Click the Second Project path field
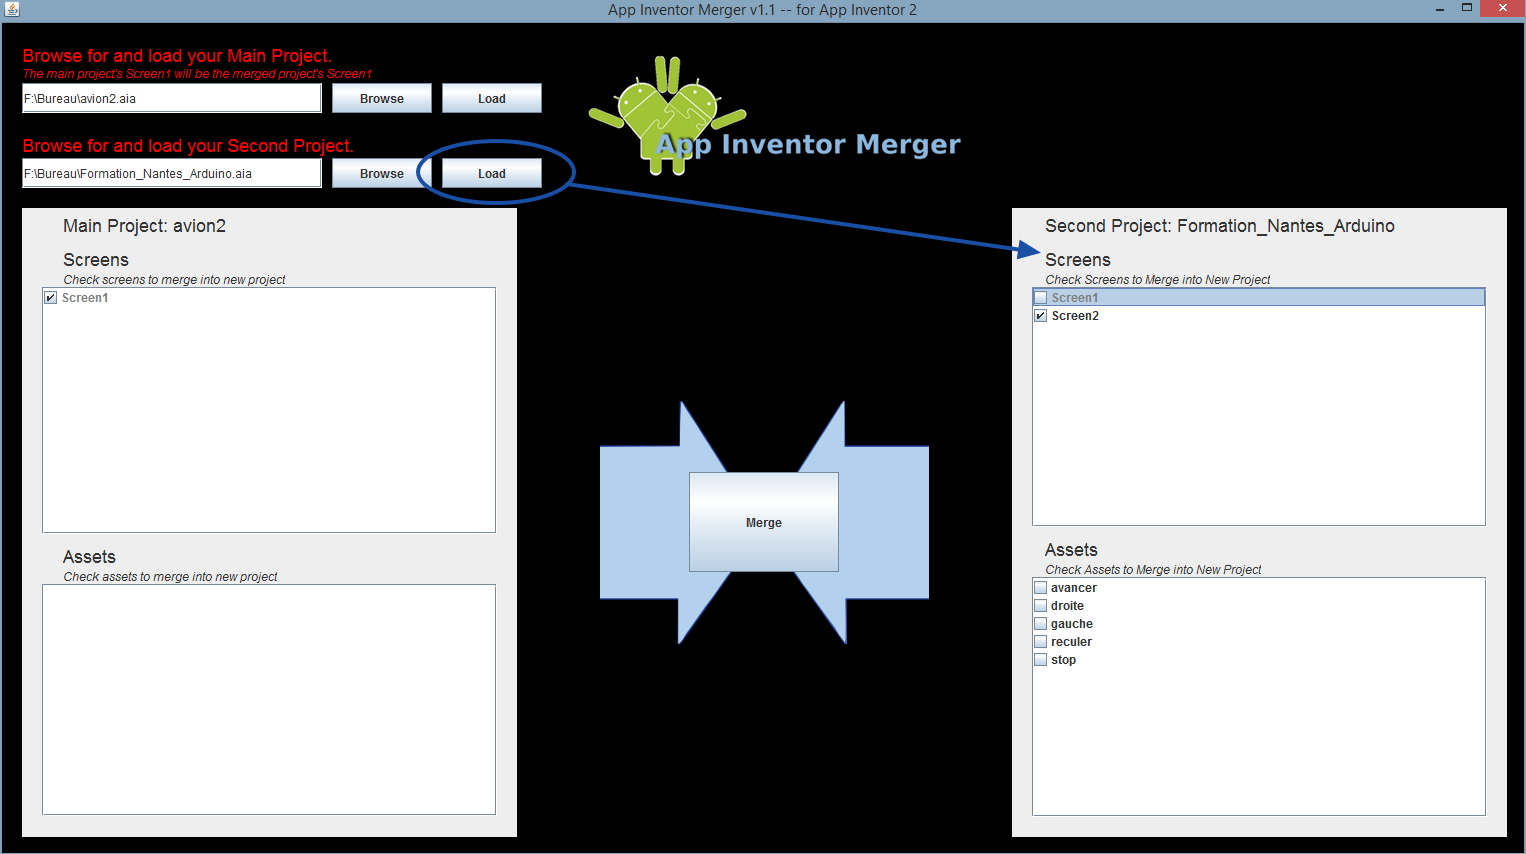The height and width of the screenshot is (854, 1526). click(x=171, y=173)
